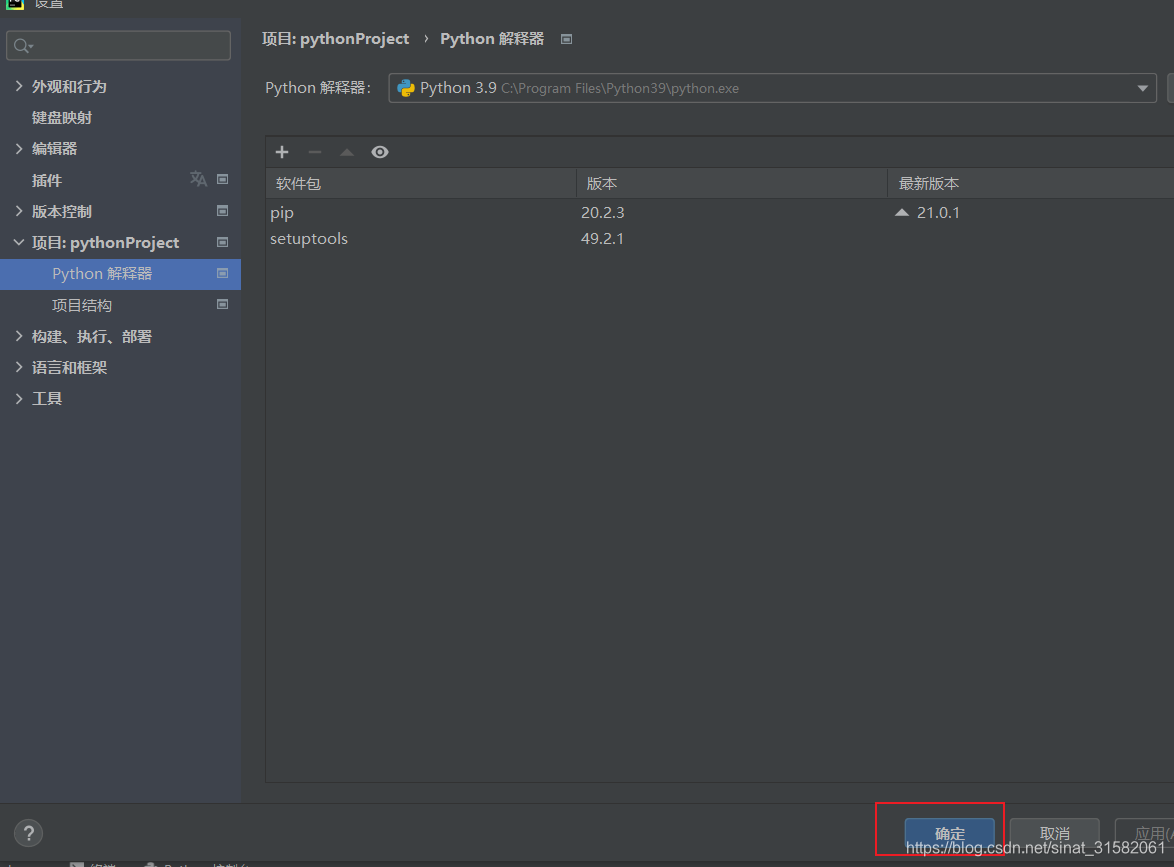Expand the 工具 tree node
Image resolution: width=1174 pixels, height=867 pixels.
point(19,398)
